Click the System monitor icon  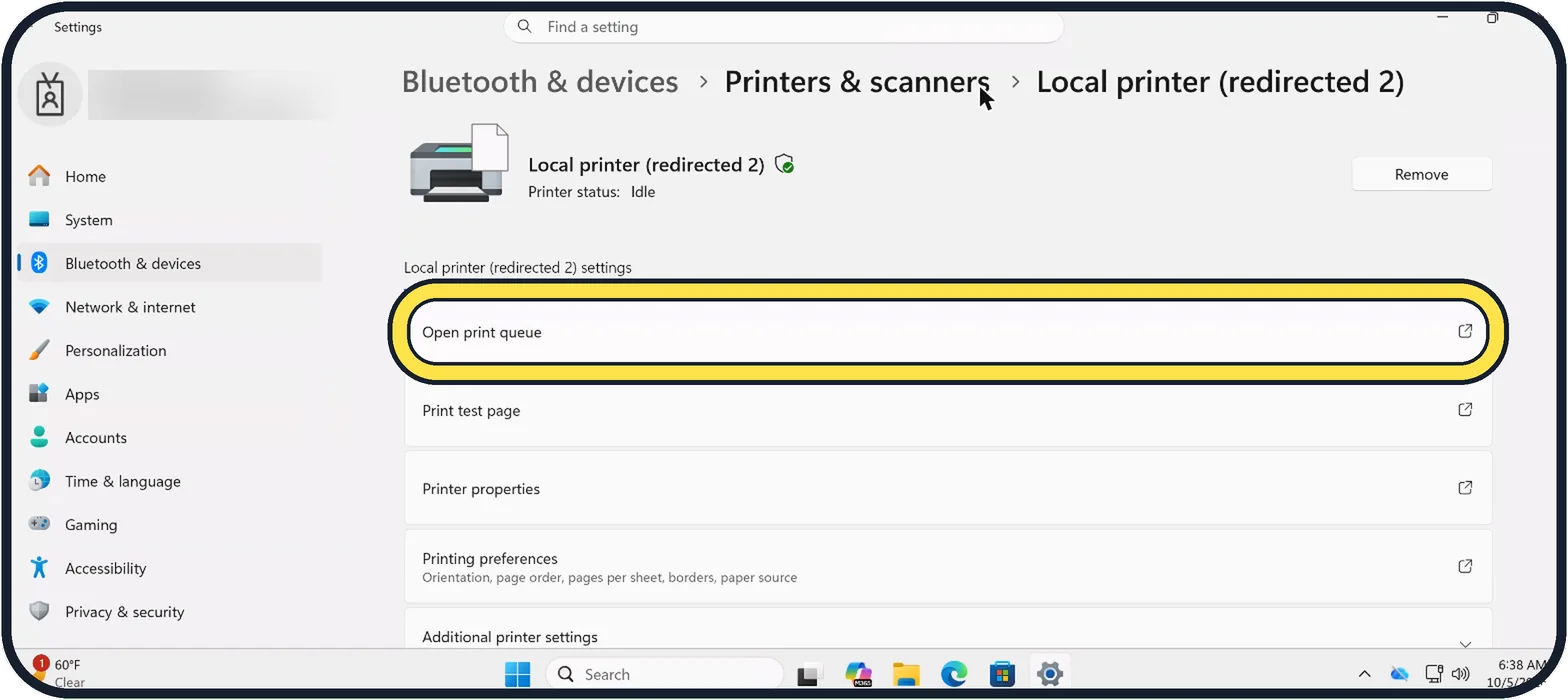39,219
